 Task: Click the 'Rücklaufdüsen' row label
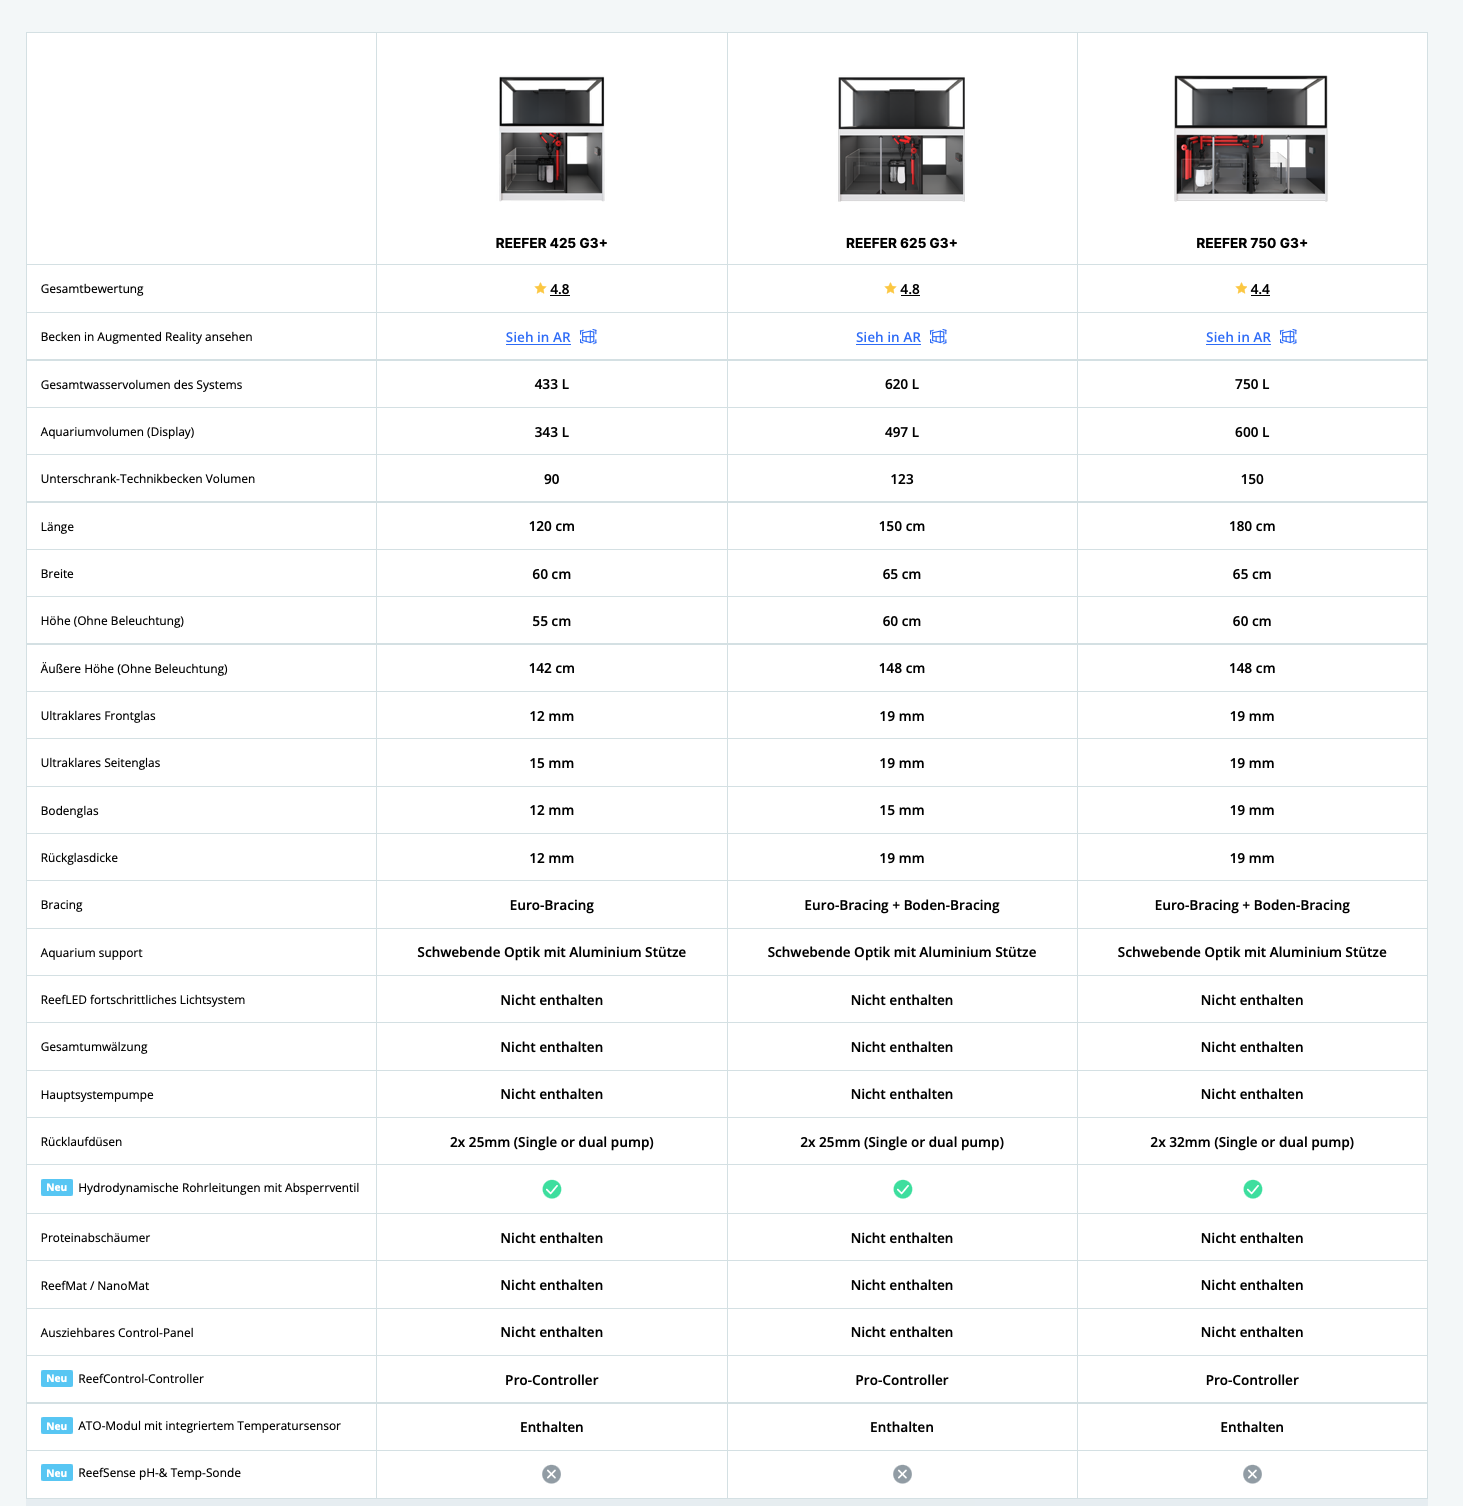(x=81, y=1142)
